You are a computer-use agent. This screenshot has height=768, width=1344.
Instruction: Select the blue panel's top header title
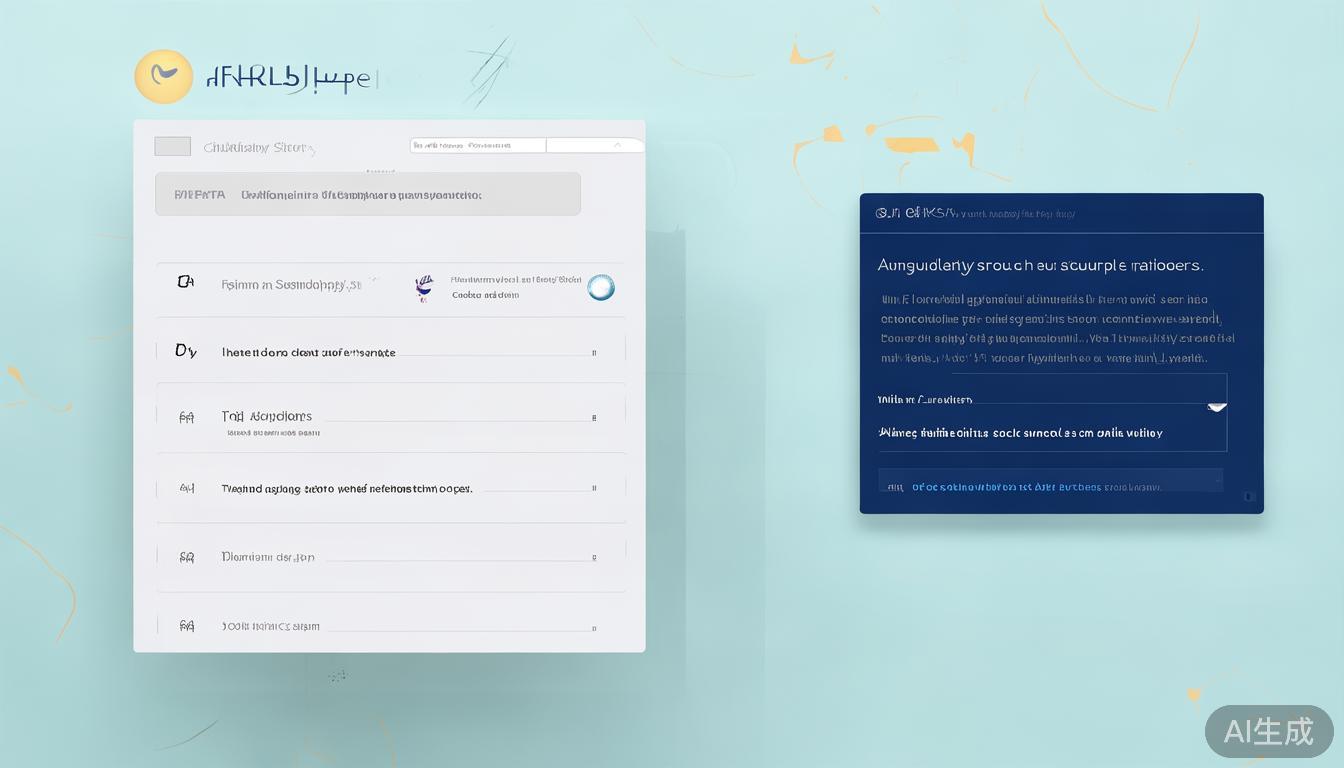pos(975,213)
